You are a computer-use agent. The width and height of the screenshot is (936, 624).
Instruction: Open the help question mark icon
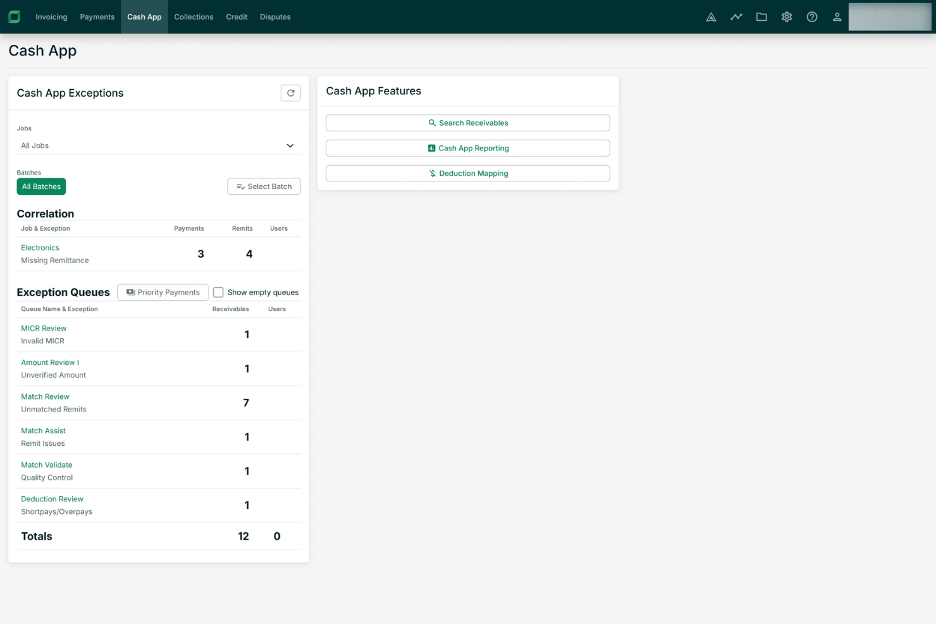(x=812, y=17)
